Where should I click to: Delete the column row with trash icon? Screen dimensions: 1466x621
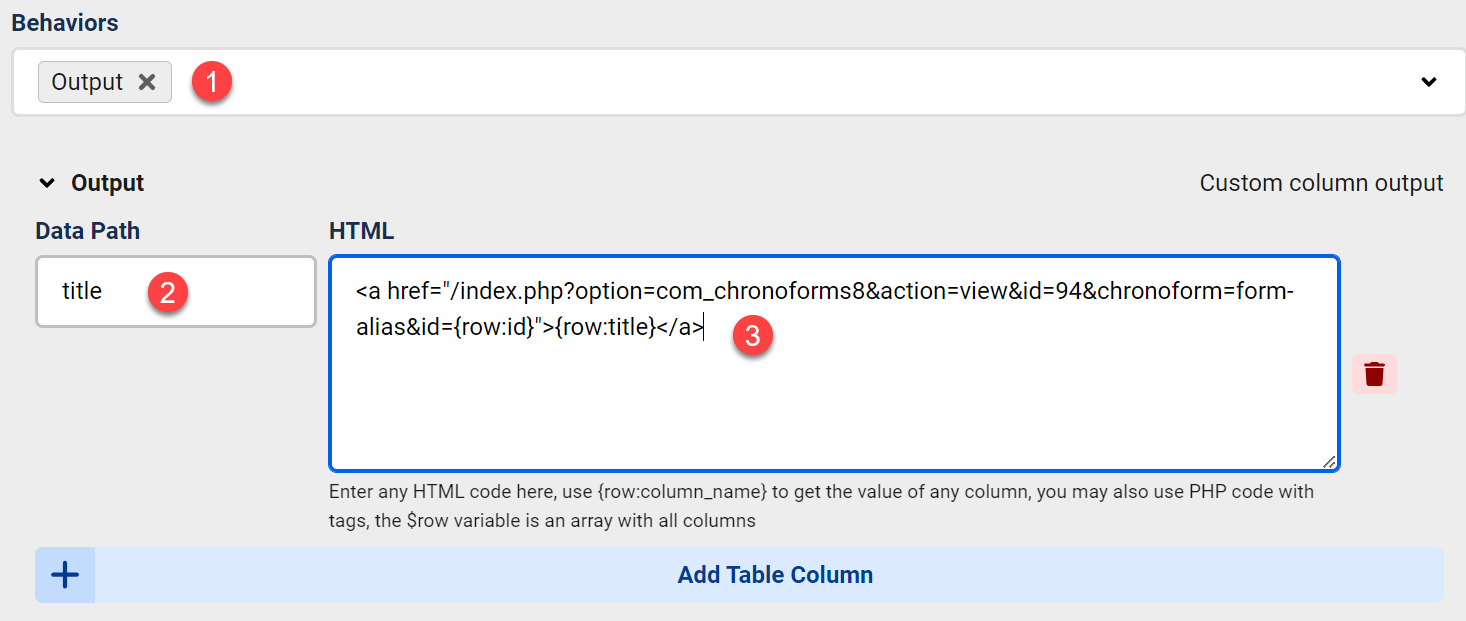[1374, 374]
